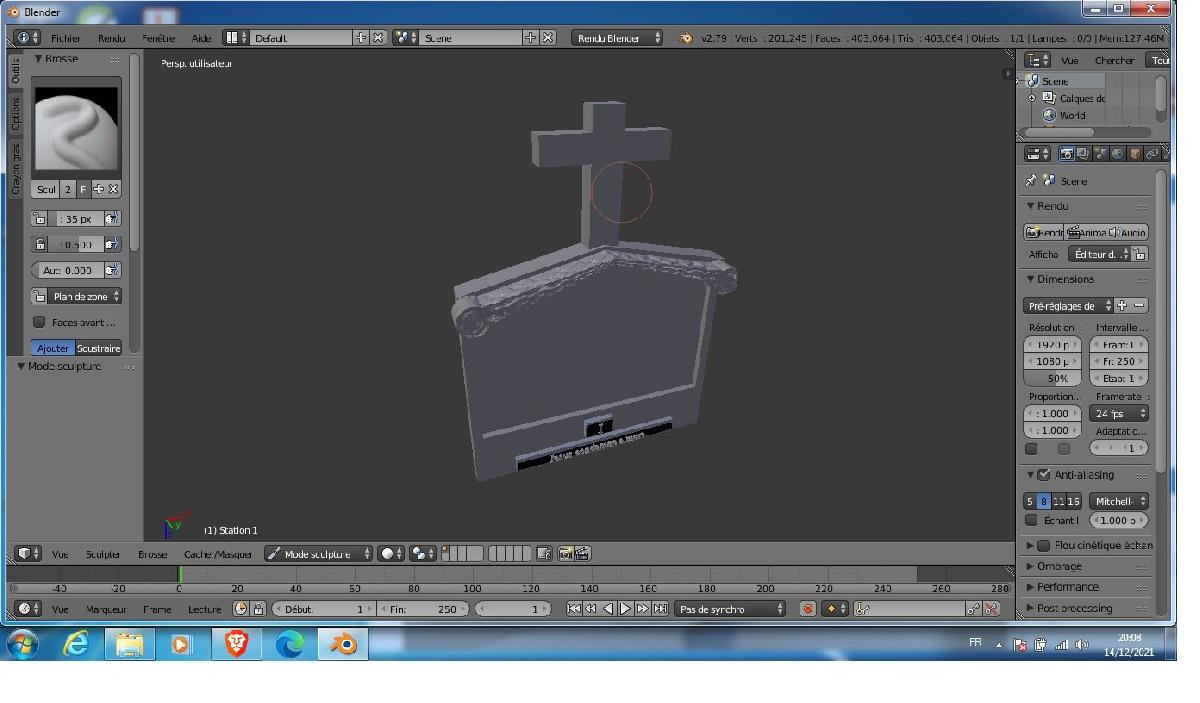The width and height of the screenshot is (1200, 703).
Task: Select the World item in outliner
Action: tap(1072, 115)
